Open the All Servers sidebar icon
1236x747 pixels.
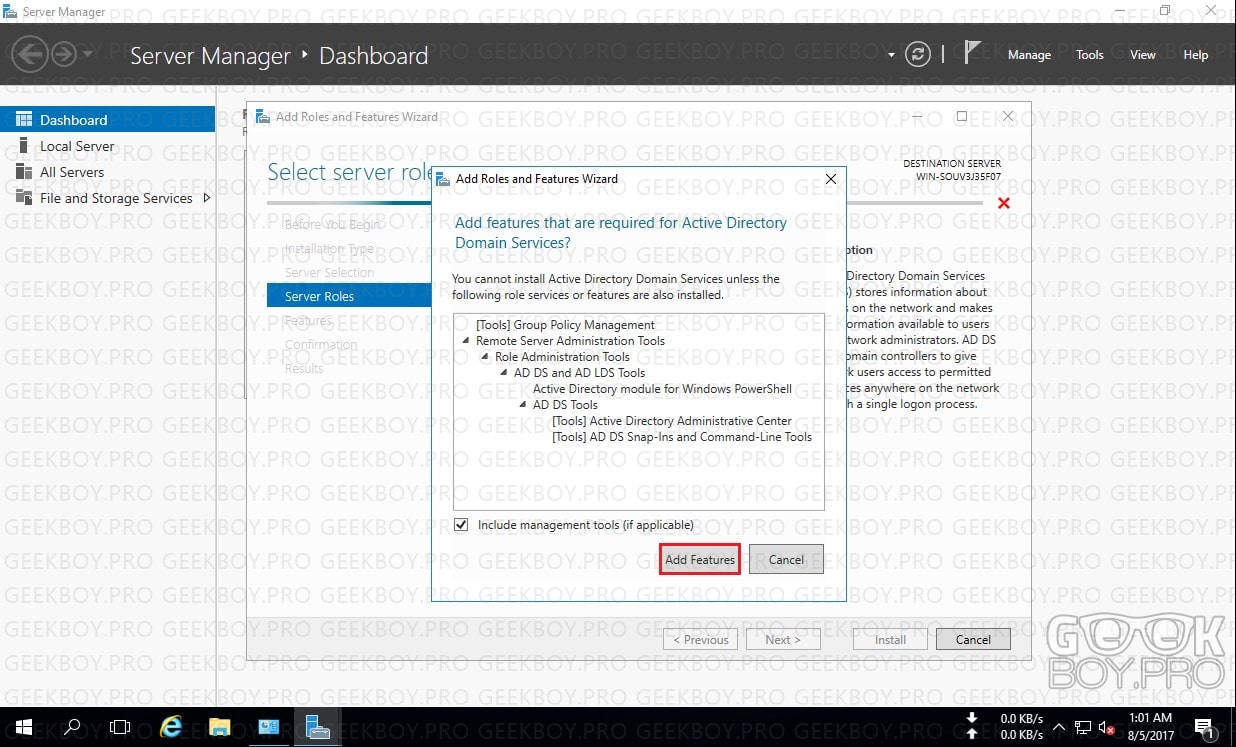pos(24,172)
